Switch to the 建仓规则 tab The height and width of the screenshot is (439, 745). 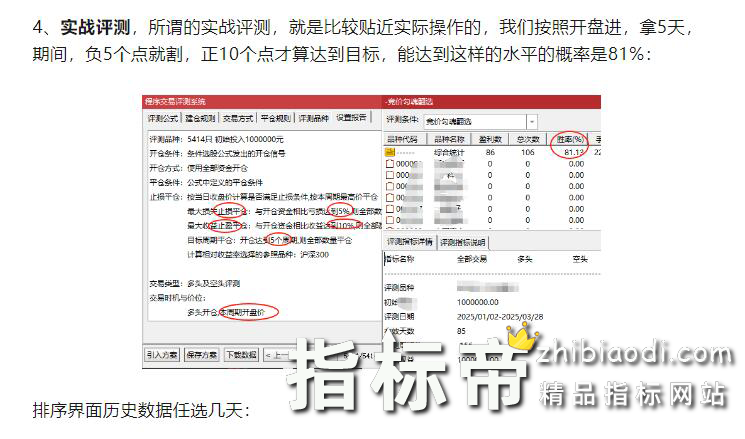point(200,118)
